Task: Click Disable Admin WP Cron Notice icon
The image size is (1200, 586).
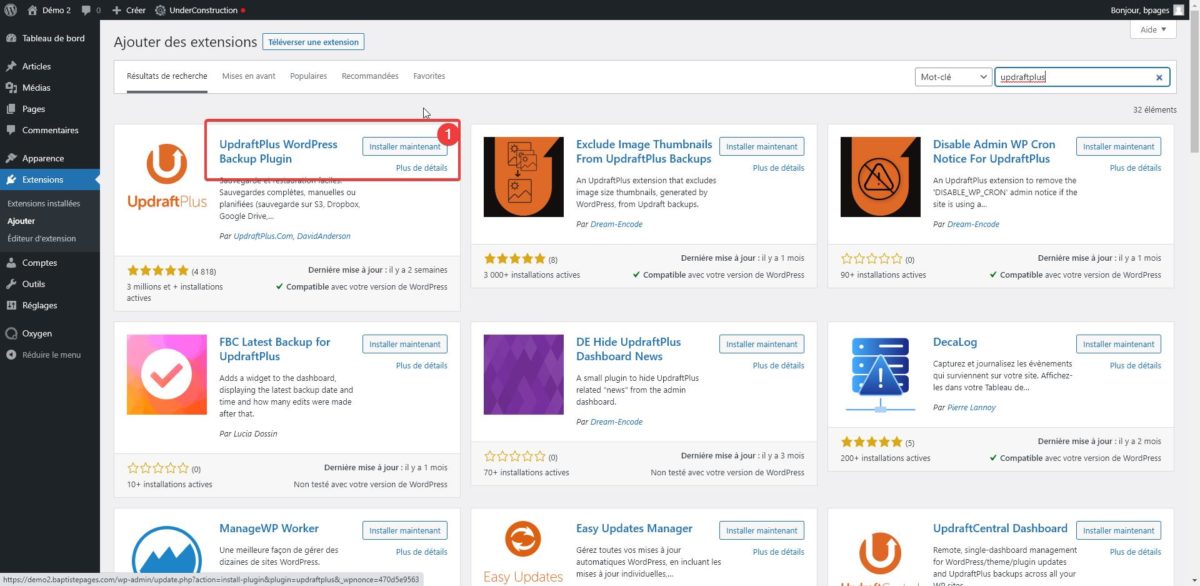Action: [x=881, y=177]
